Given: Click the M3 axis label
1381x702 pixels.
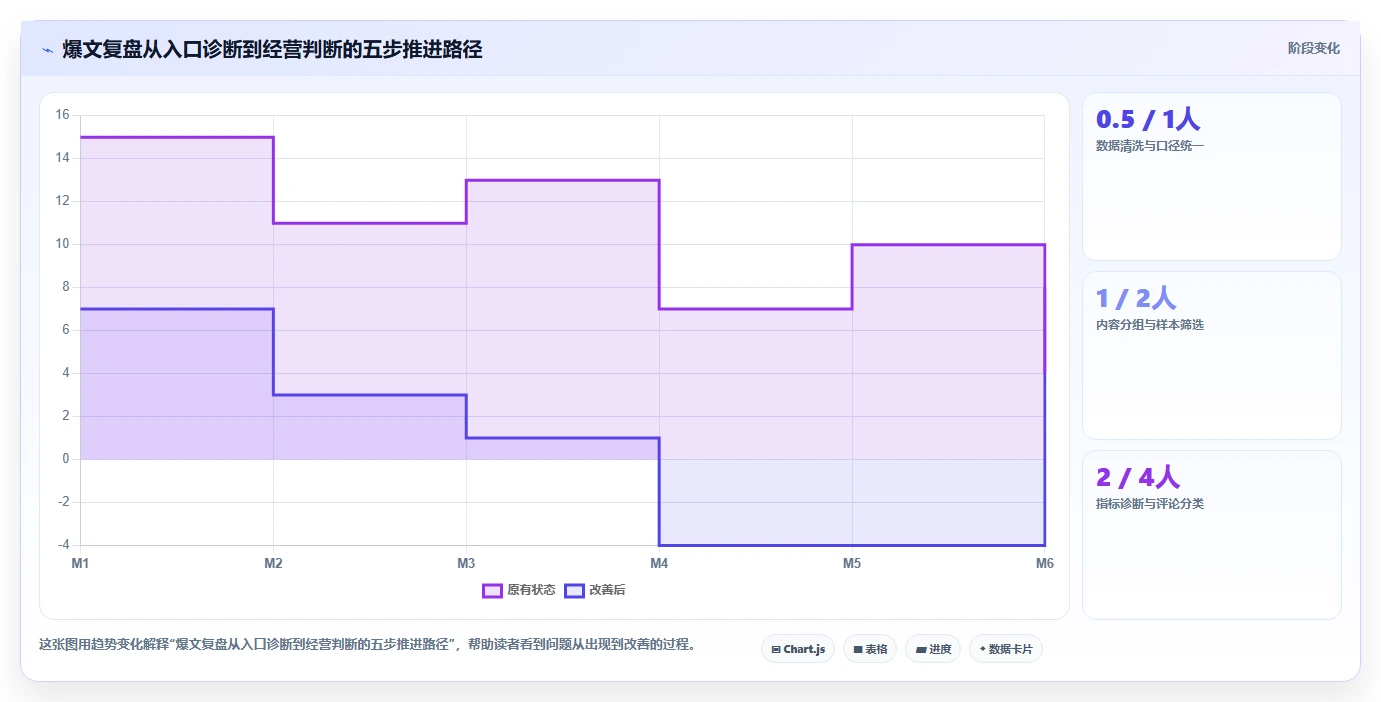Looking at the screenshot, I should (x=466, y=563).
